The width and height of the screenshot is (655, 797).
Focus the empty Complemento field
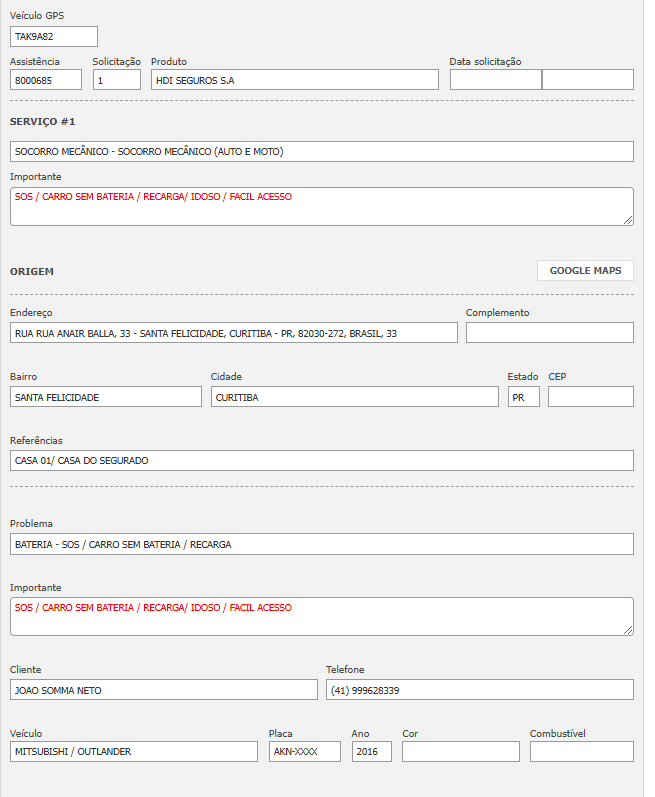click(x=549, y=333)
